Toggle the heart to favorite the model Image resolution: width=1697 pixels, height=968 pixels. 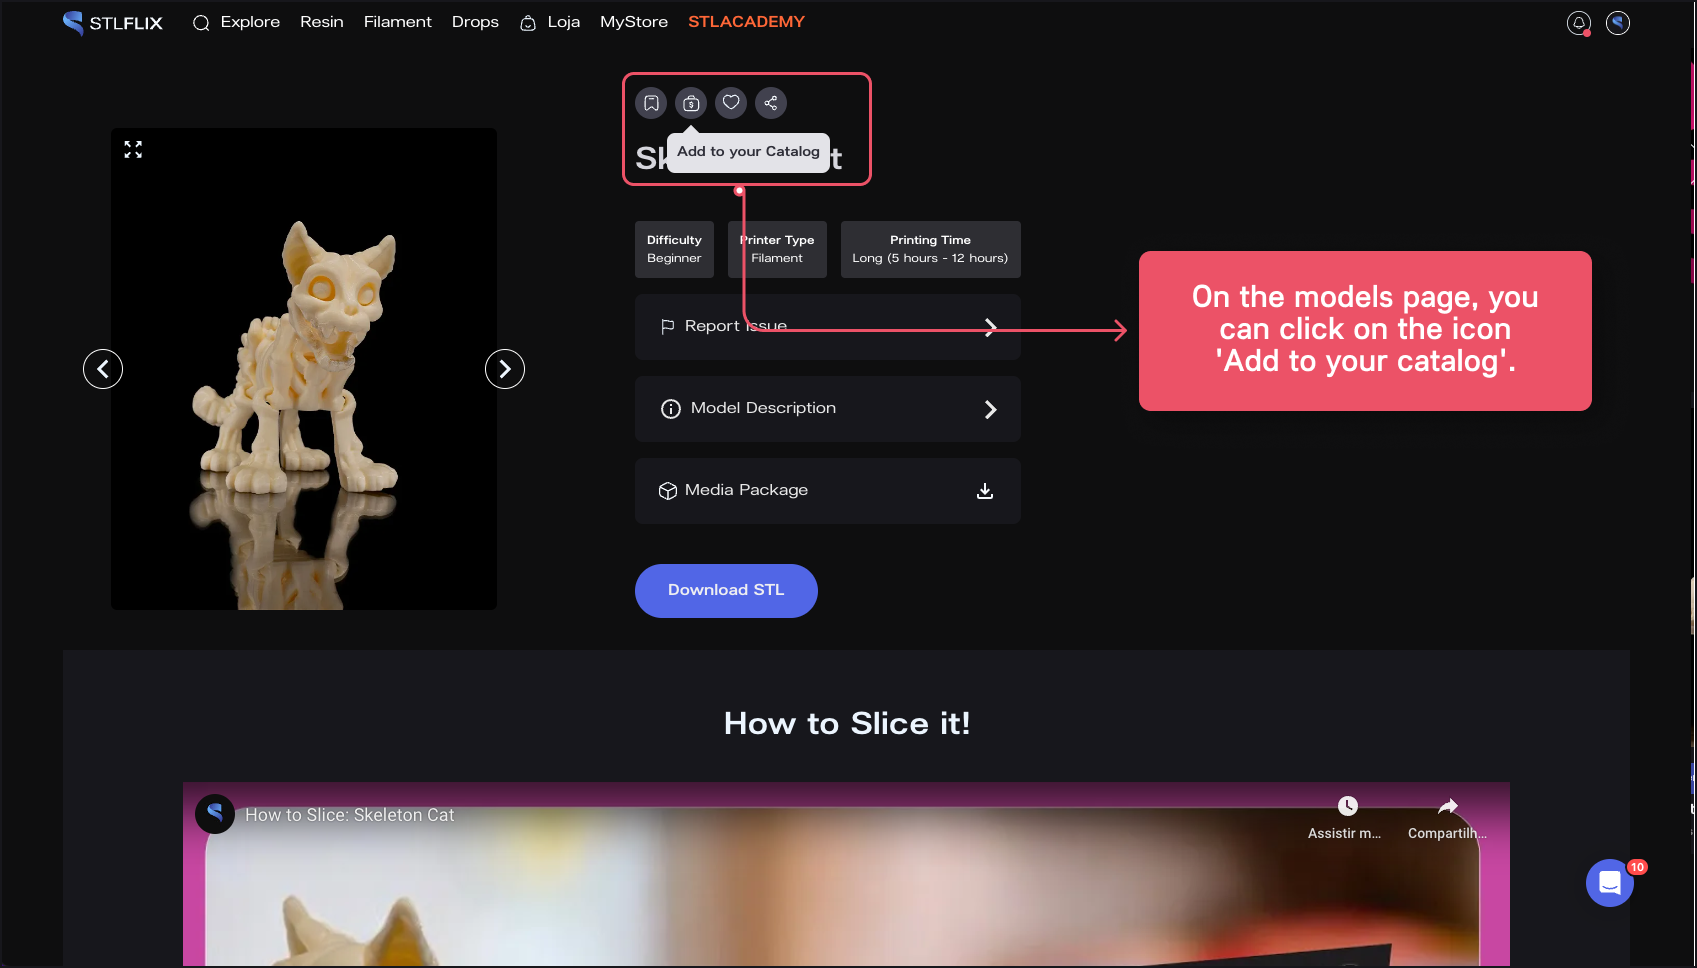731,102
